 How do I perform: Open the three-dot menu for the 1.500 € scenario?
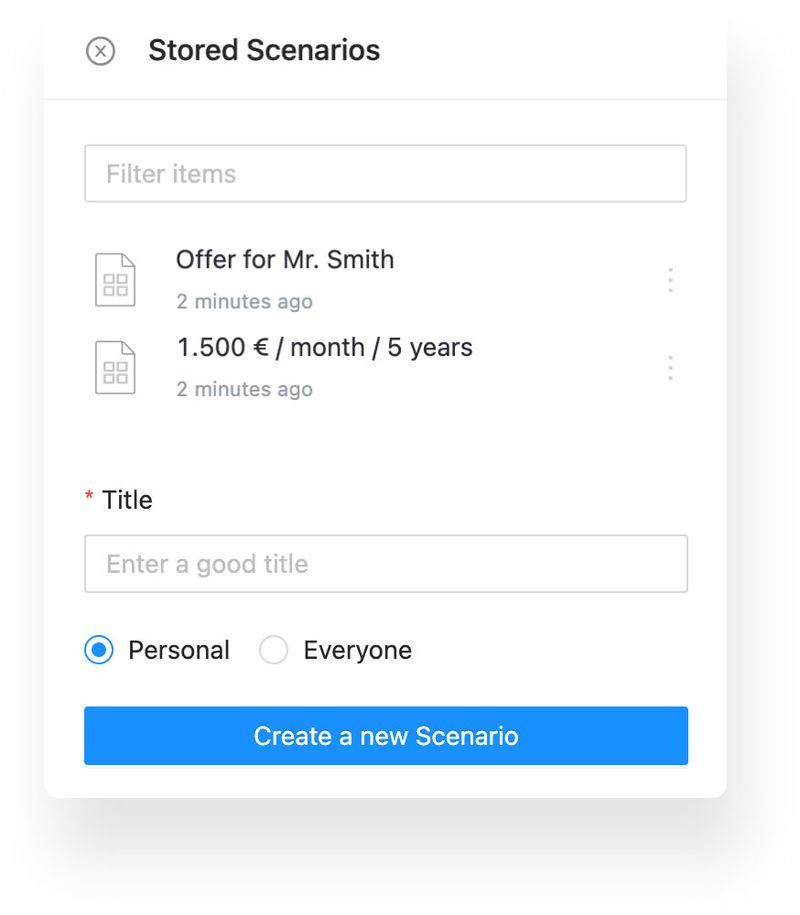[670, 368]
